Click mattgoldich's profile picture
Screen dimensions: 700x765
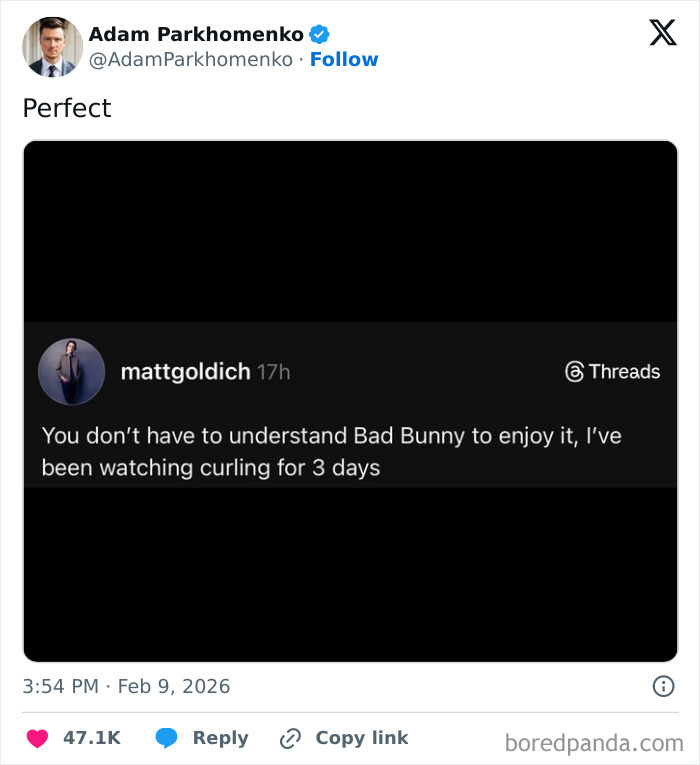pyautogui.click(x=71, y=372)
